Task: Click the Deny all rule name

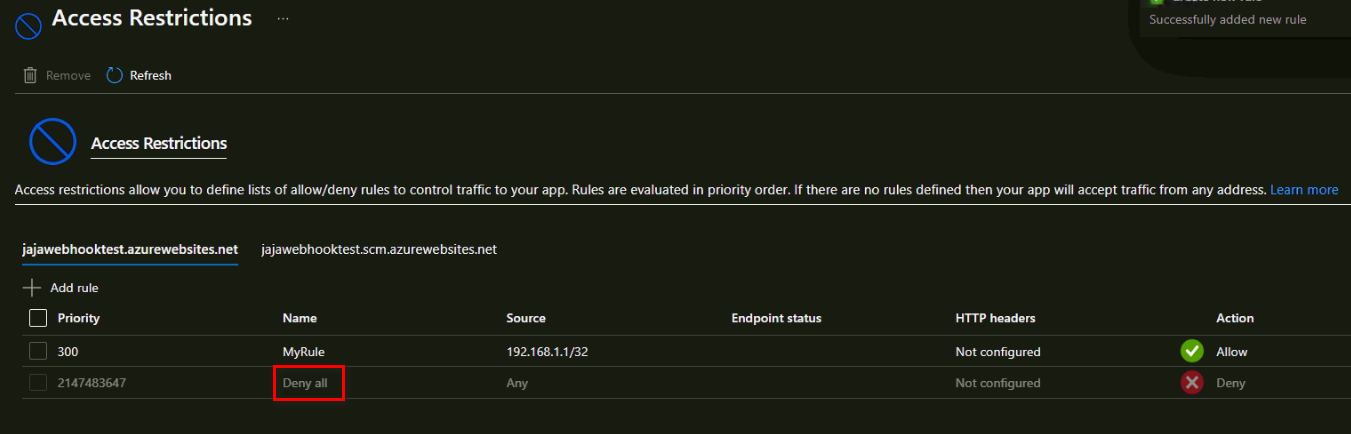Action: 305,383
